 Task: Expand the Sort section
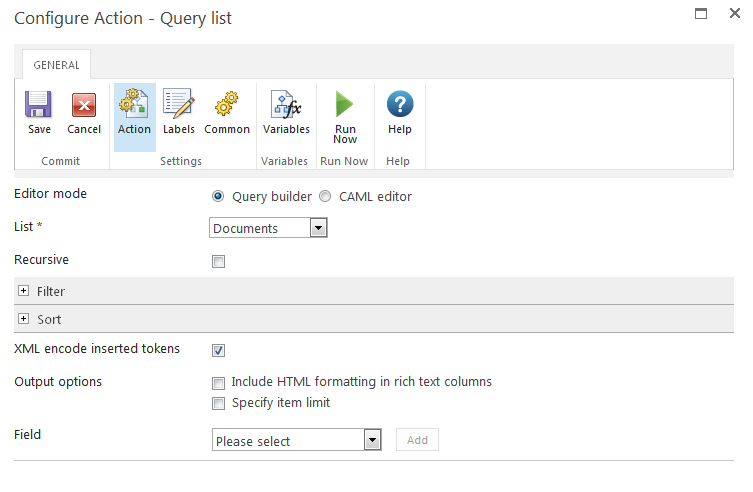[23, 320]
